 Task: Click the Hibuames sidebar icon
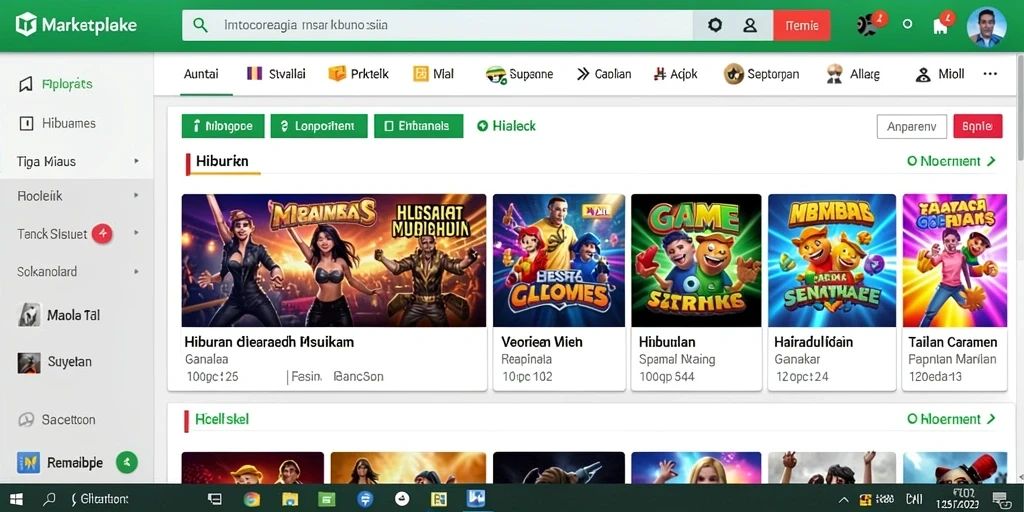pos(26,123)
